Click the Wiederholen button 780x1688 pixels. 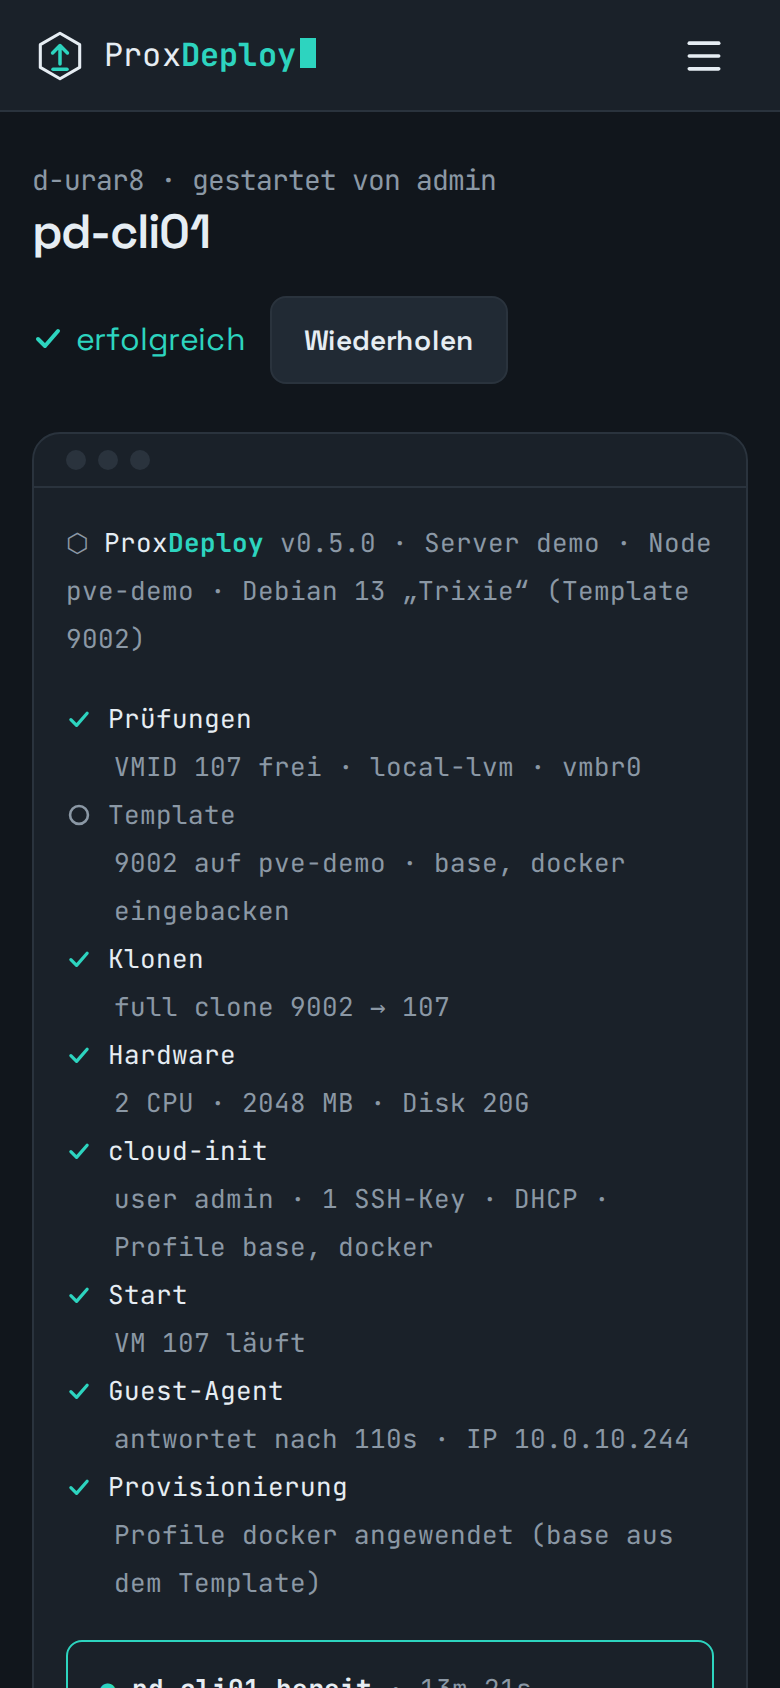coord(389,340)
